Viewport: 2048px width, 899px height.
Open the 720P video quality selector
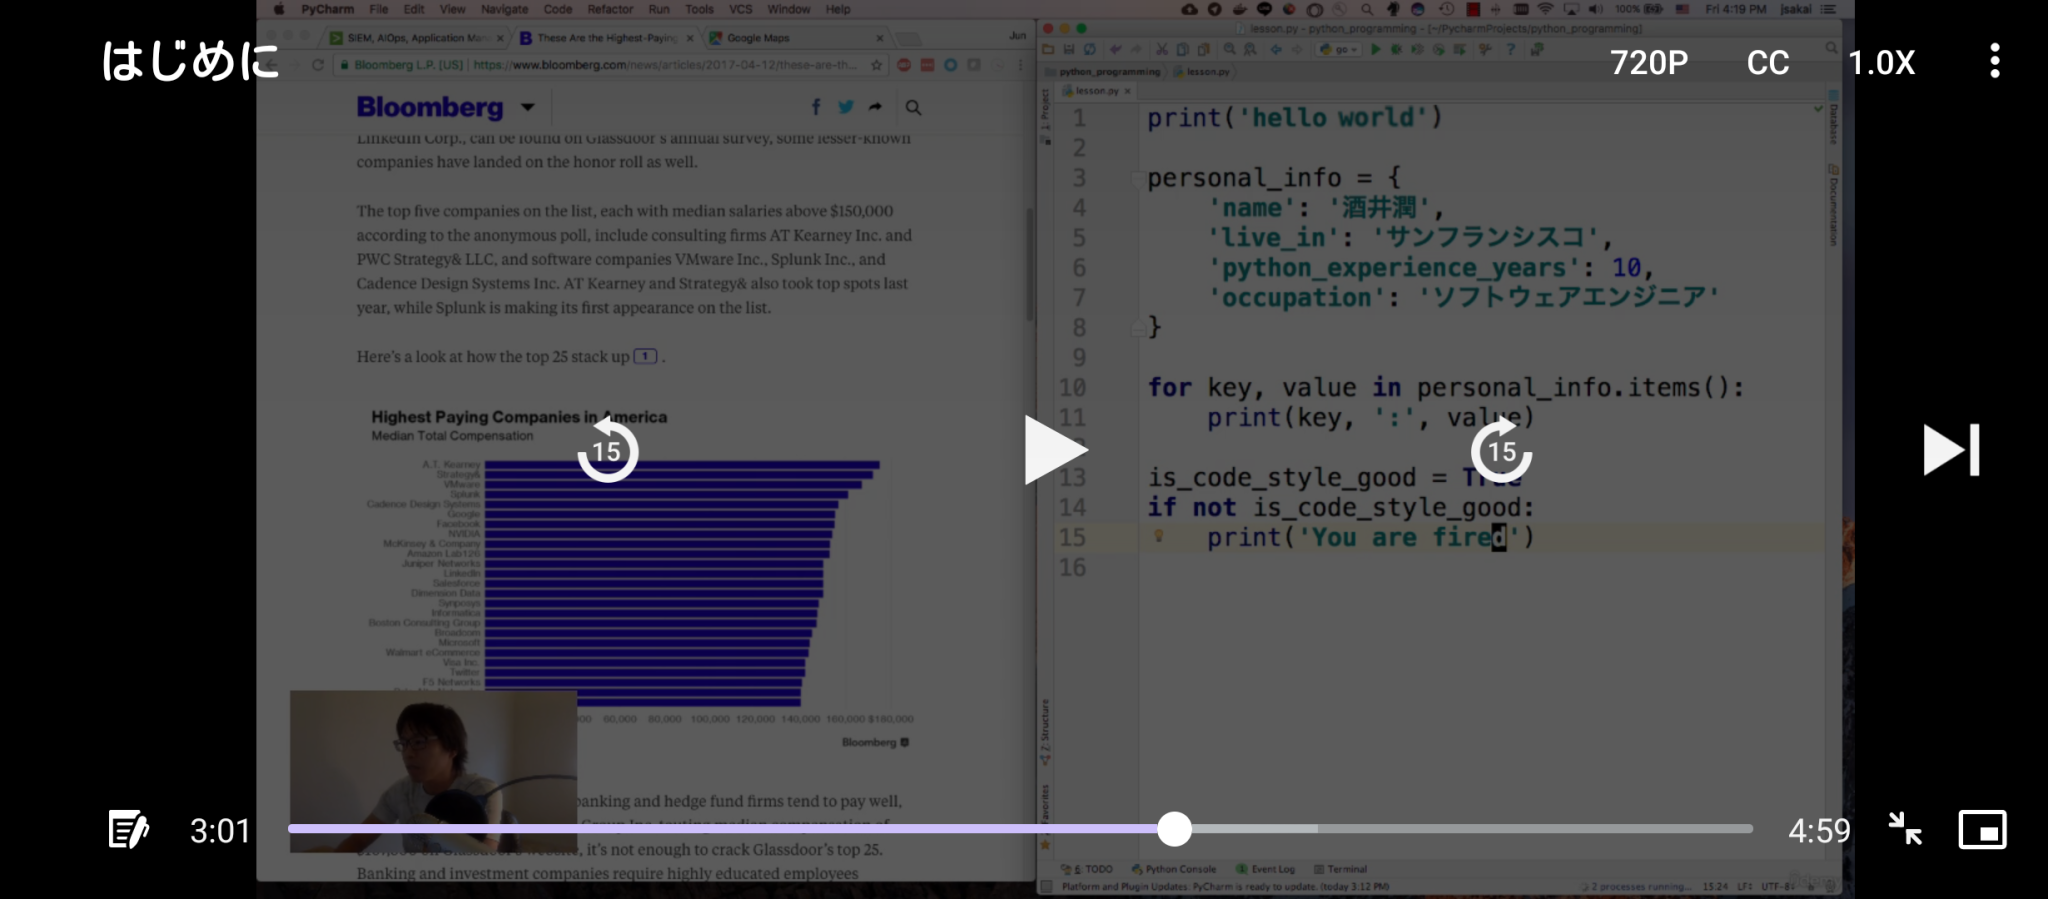[1649, 63]
